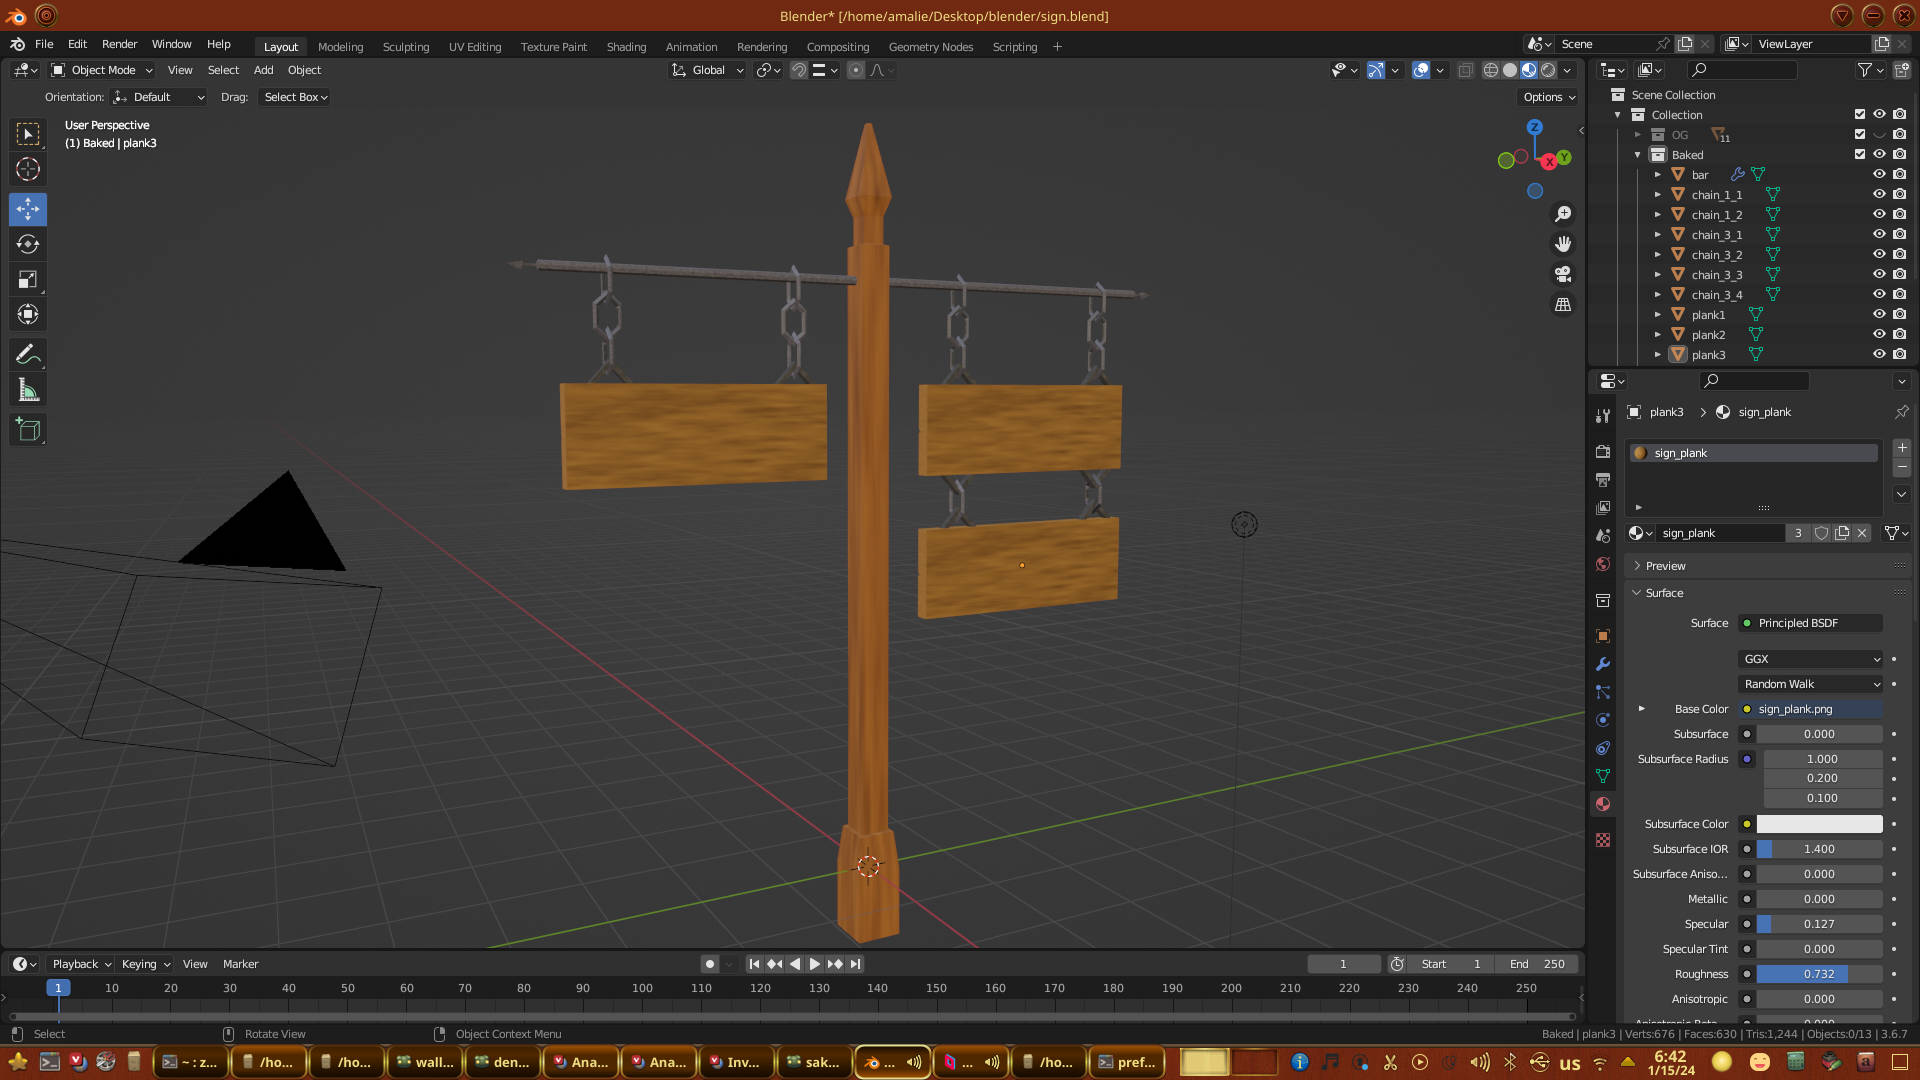The image size is (1920, 1080).
Task: Open the Modifier properties tab wrench icon
Action: point(1603,664)
